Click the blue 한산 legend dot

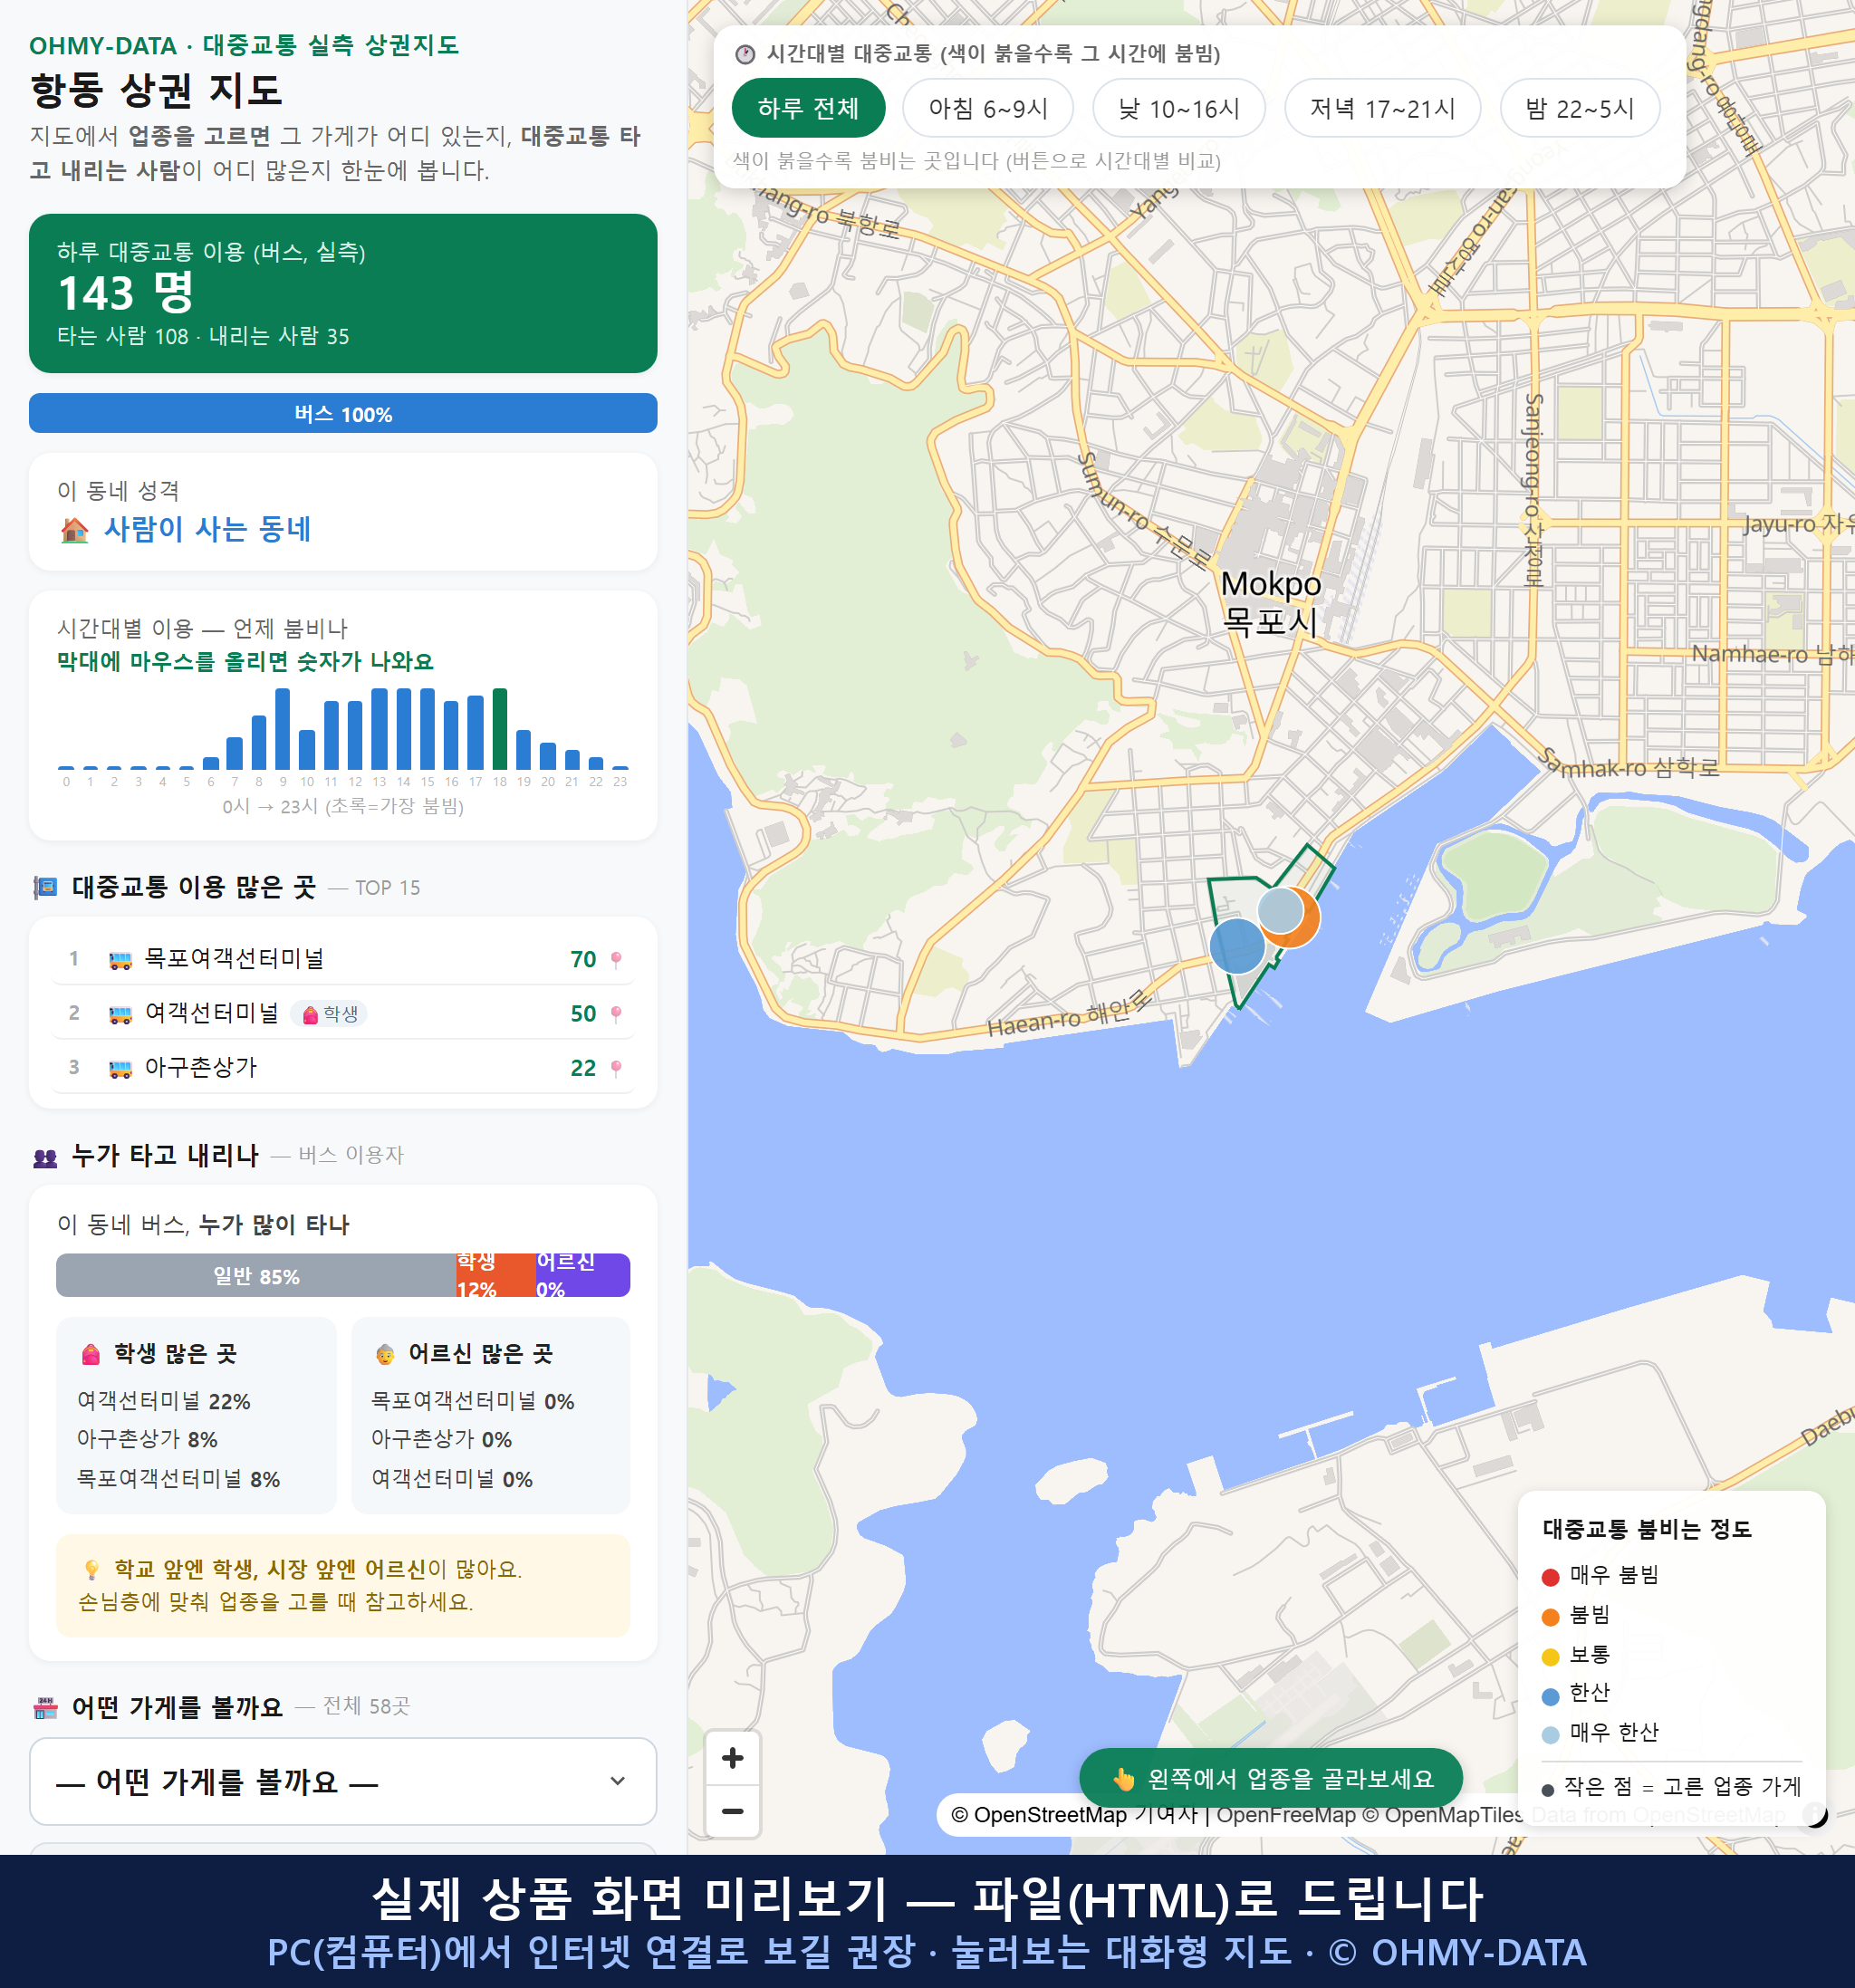(x=1550, y=1696)
